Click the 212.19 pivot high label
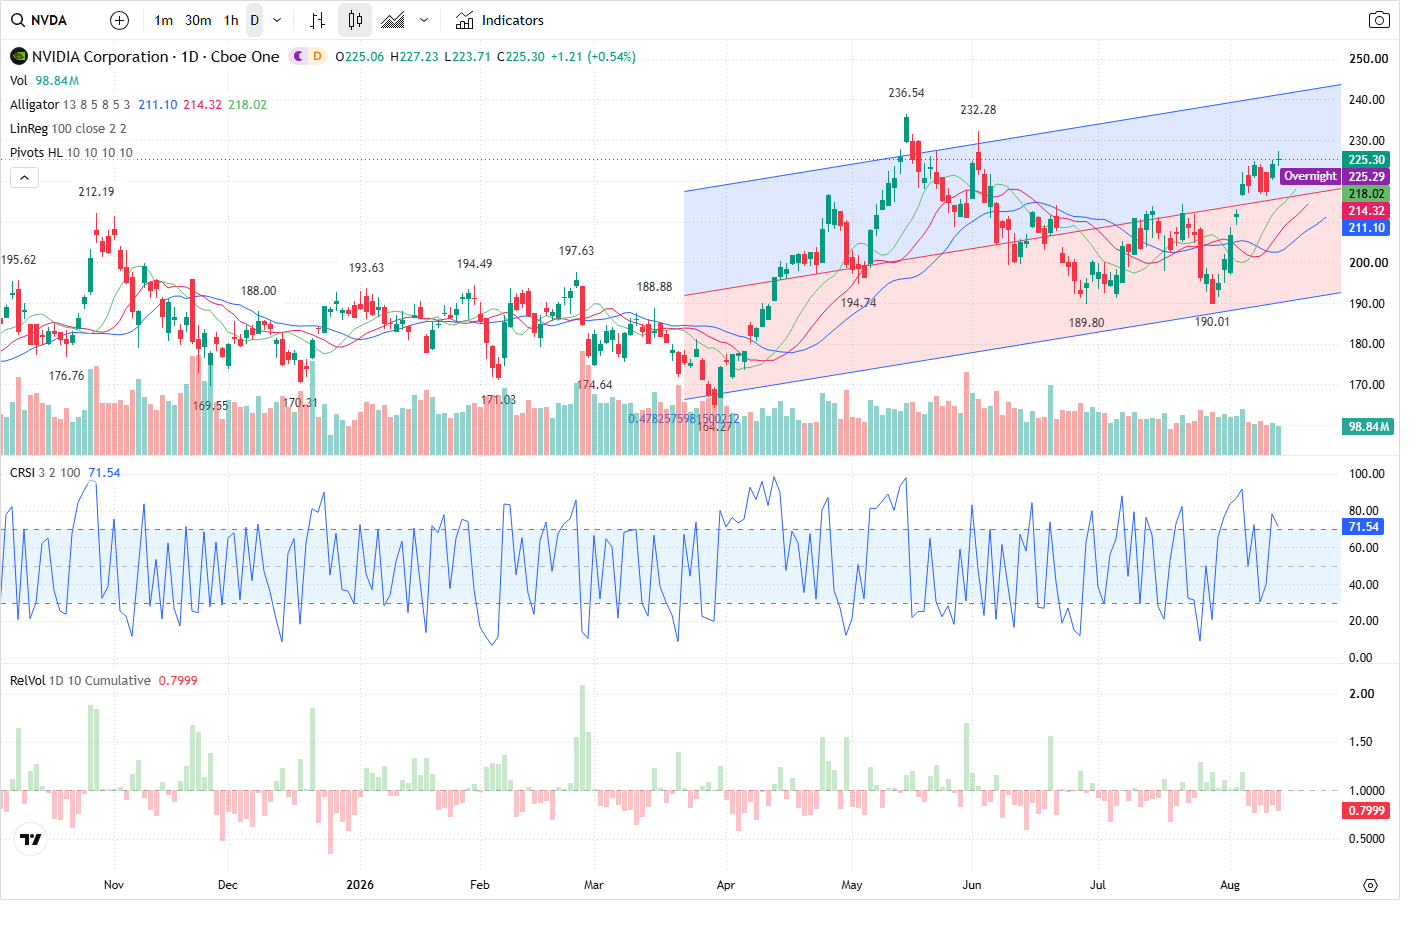 [x=96, y=192]
